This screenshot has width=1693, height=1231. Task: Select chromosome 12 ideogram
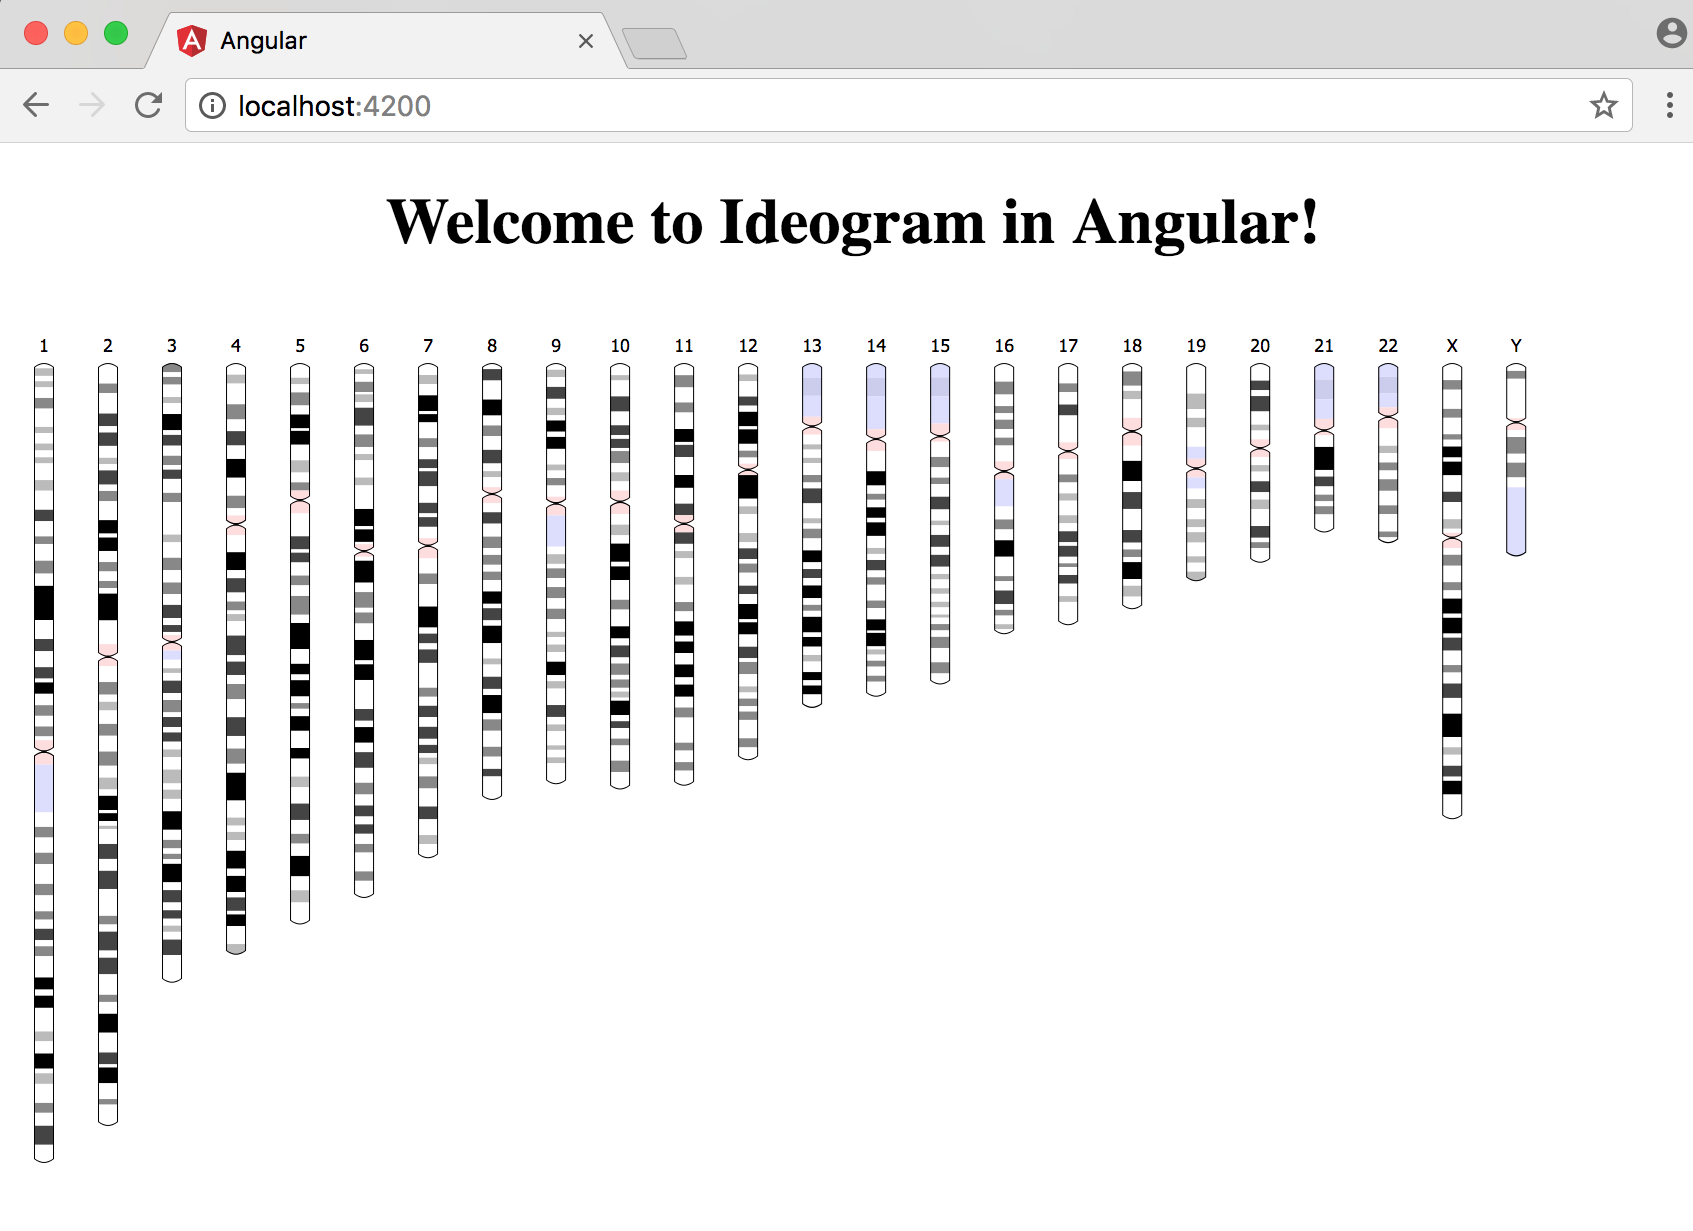[x=748, y=561]
